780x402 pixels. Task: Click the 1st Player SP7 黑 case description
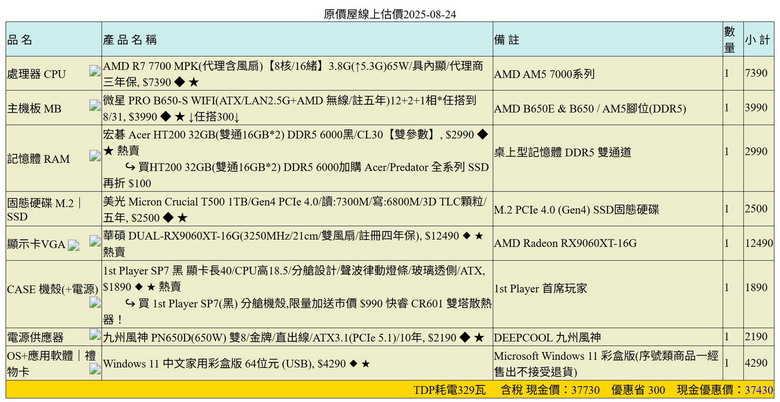tap(294, 279)
